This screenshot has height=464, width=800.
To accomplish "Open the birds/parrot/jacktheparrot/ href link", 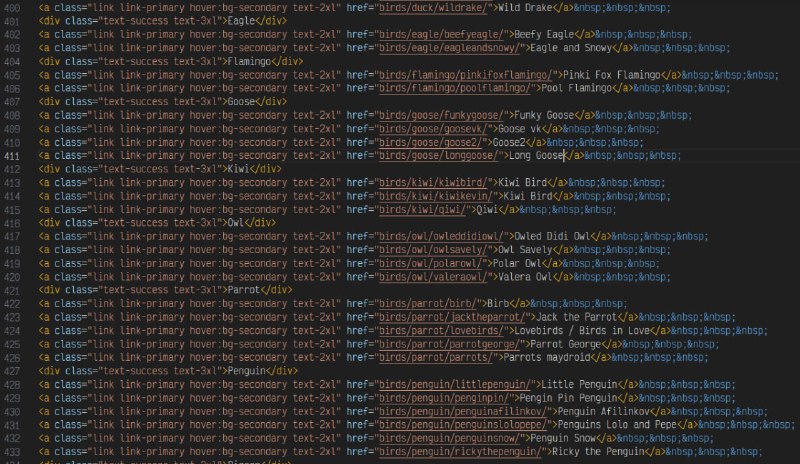I will click(x=452, y=317).
